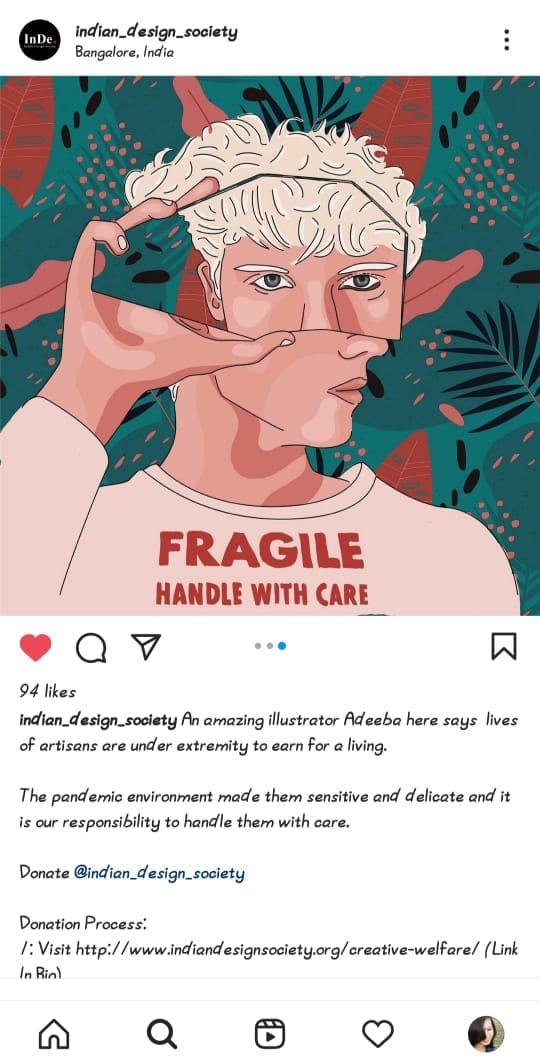Tap bold indian_design_society name in caption
540x1062 pixels.
[x=99, y=721]
